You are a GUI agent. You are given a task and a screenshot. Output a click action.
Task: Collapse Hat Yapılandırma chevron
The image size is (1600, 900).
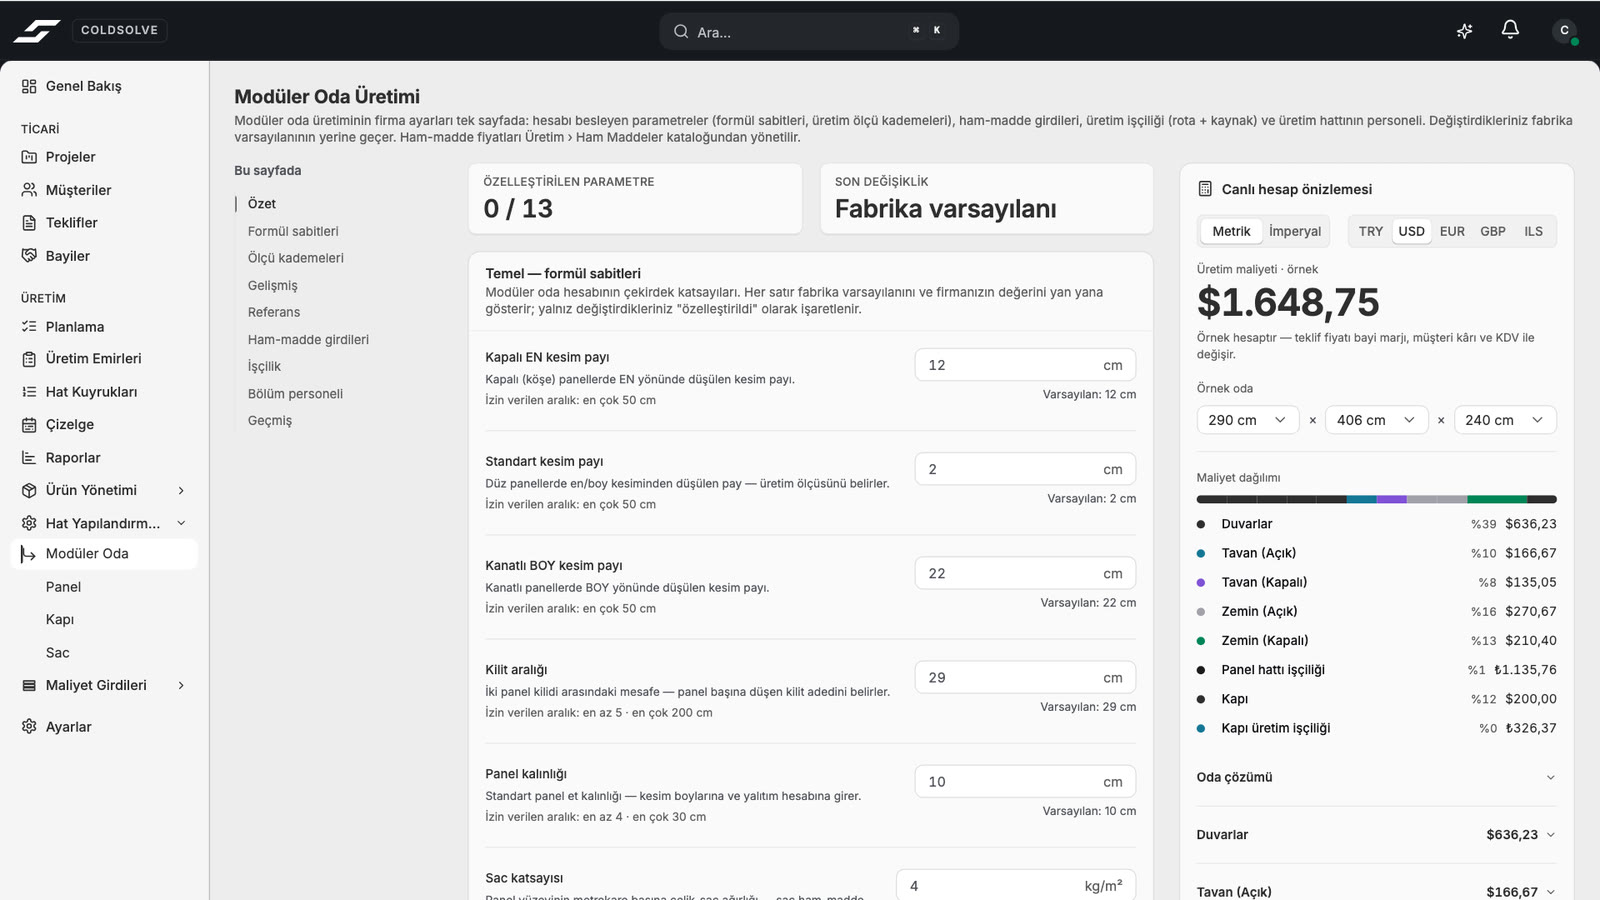click(181, 523)
